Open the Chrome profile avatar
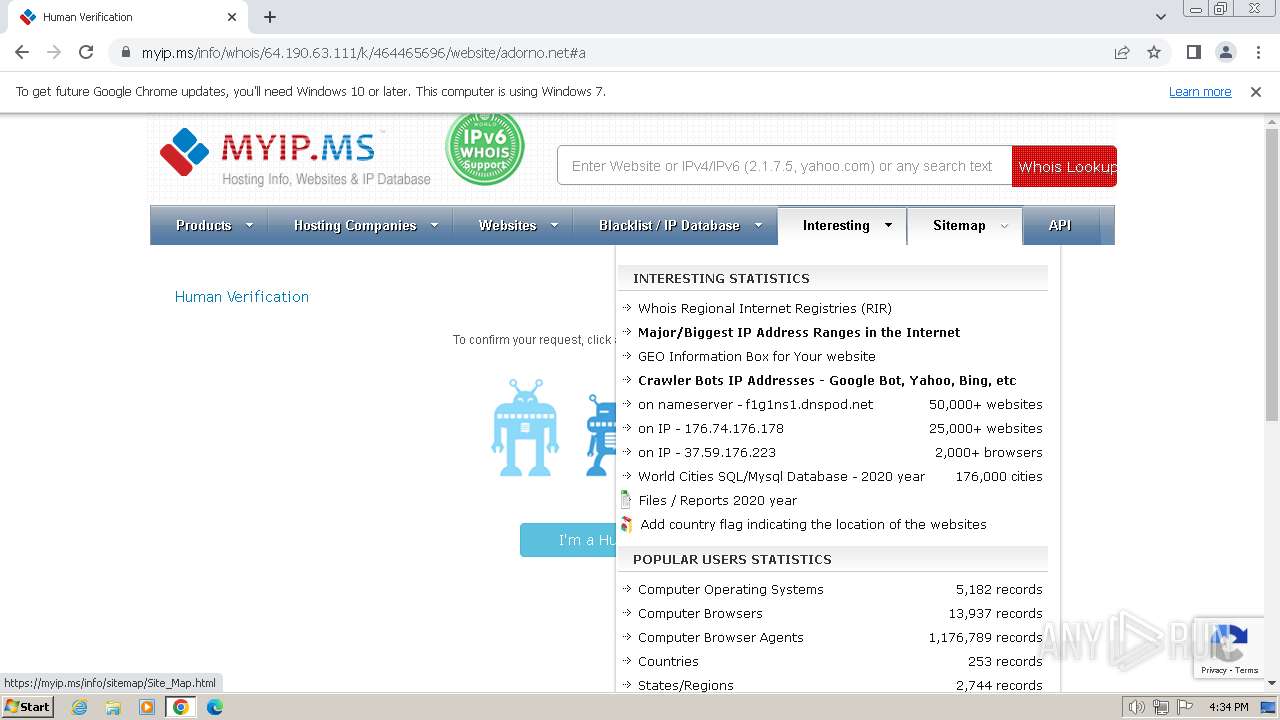The width and height of the screenshot is (1280, 720). tap(1225, 52)
